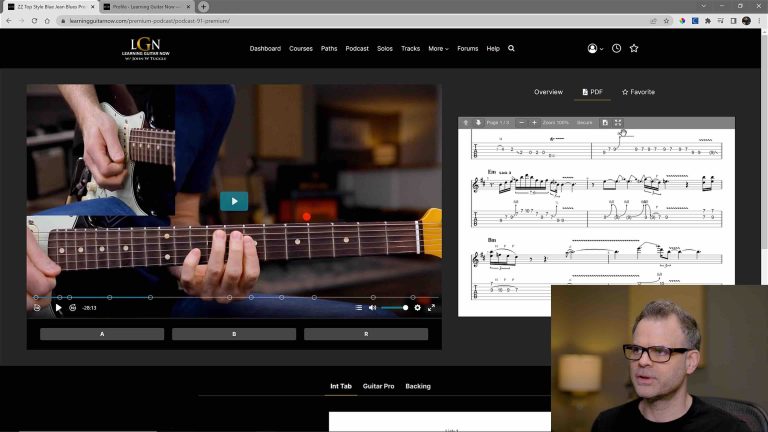Reload the page with refresh icon

34,21
